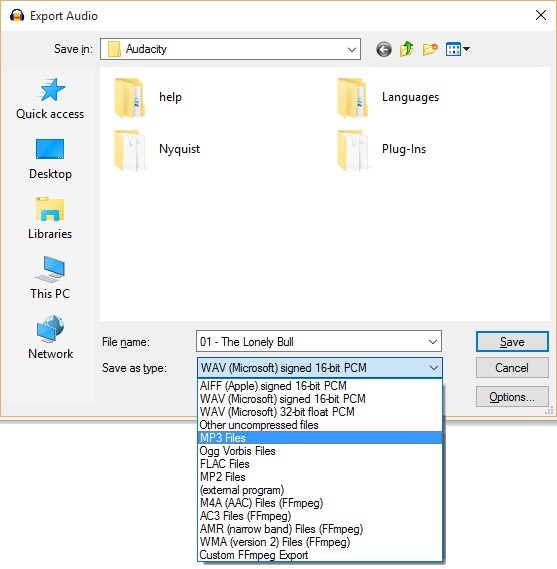Go up one folder level icon
The height and width of the screenshot is (569, 557).
click(x=406, y=49)
